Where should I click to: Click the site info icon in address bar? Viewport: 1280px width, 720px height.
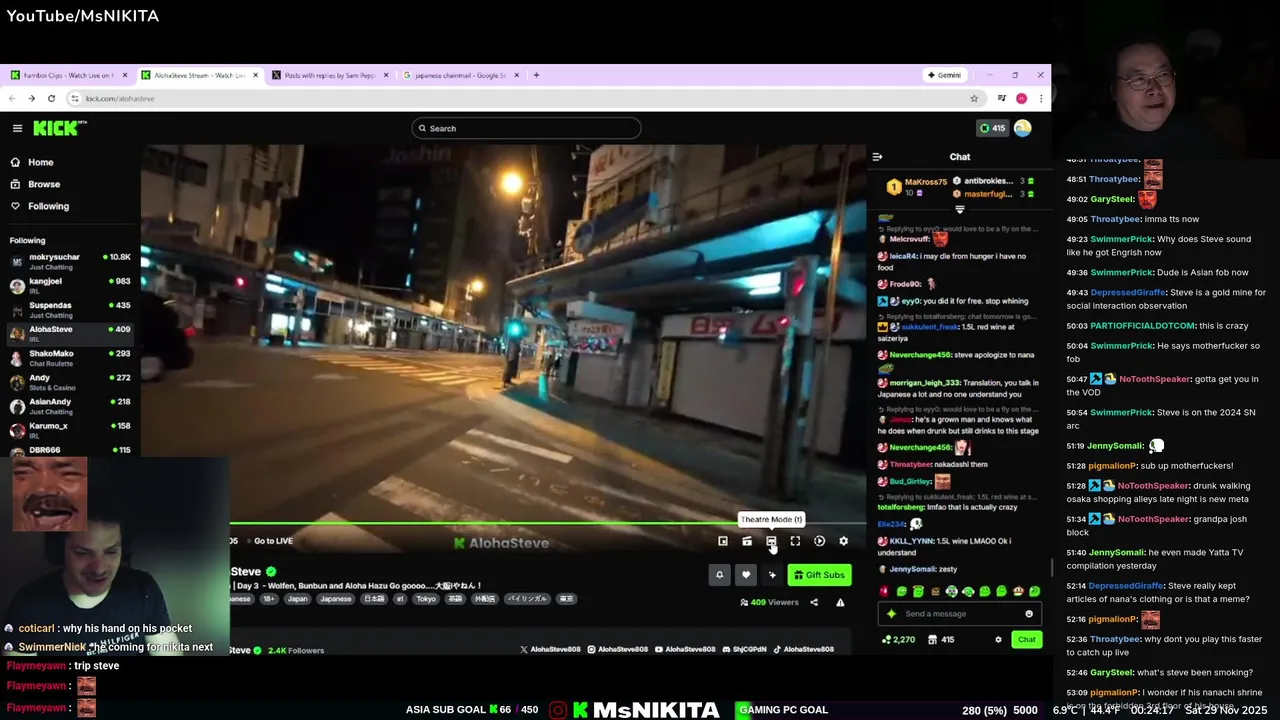74,98
